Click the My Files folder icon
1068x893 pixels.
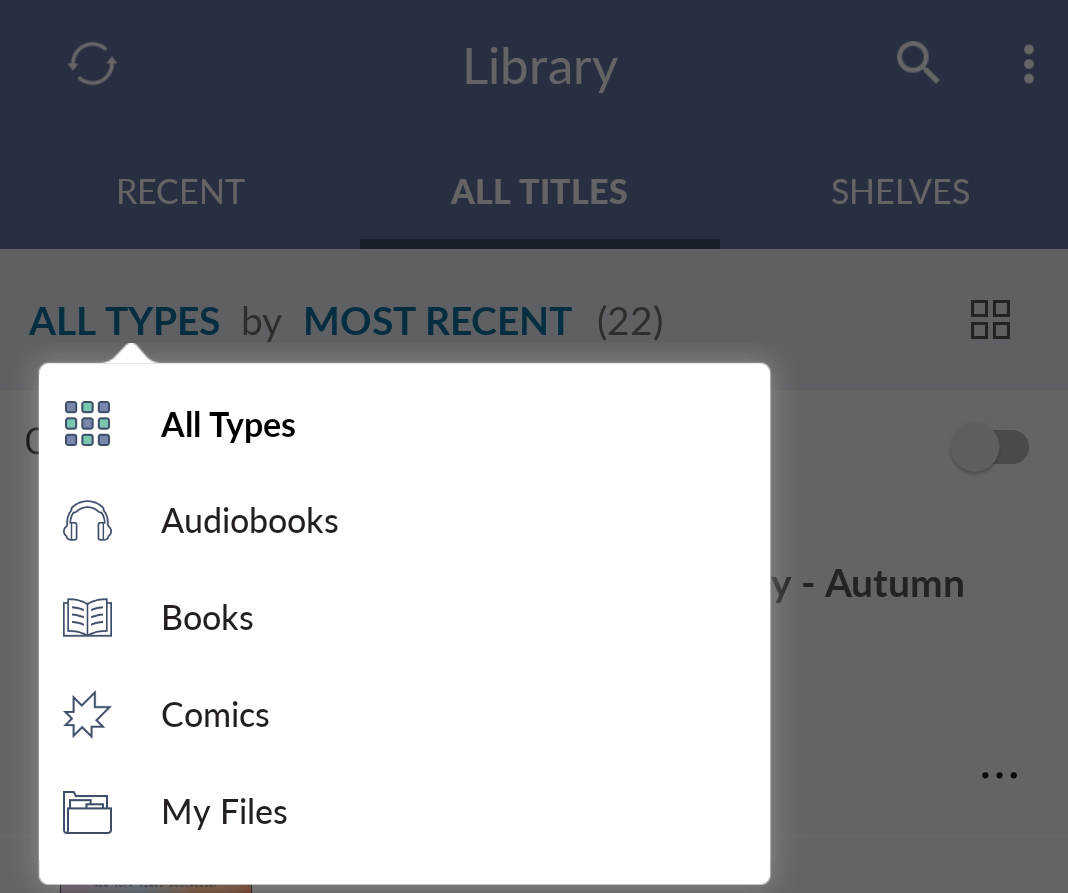click(87, 812)
